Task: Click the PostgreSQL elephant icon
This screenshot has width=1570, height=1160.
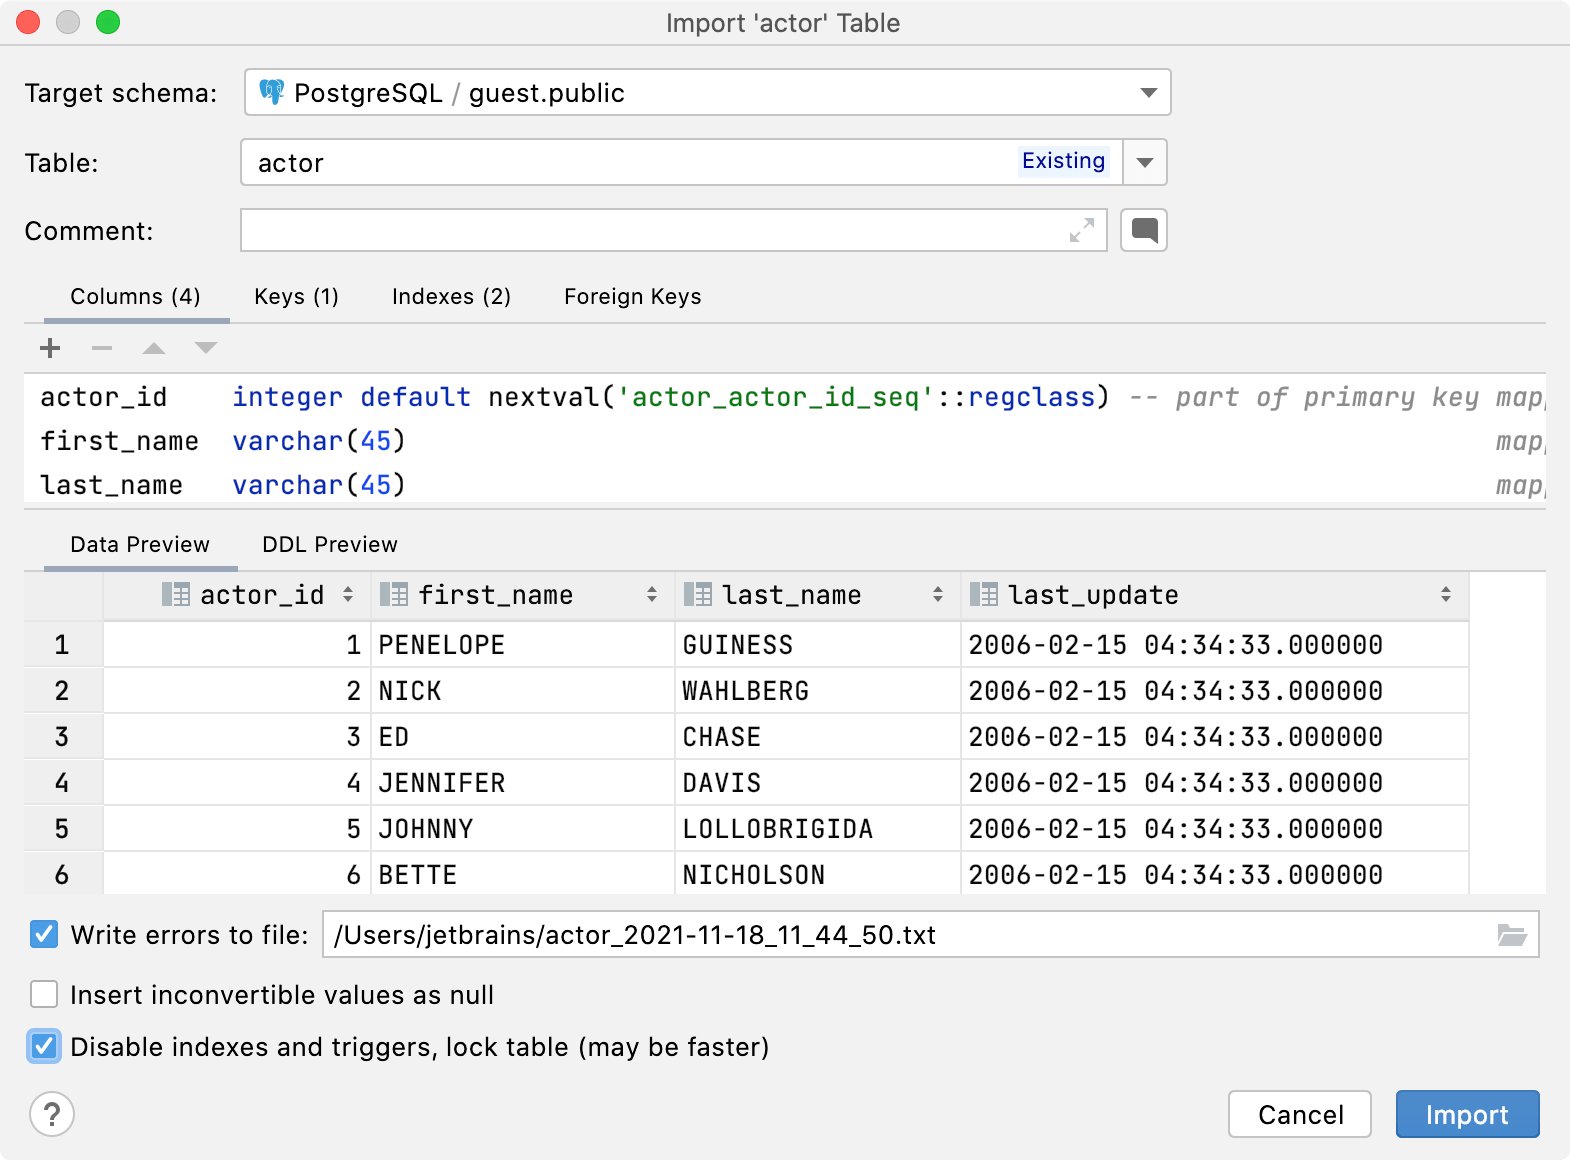Action: pos(272,93)
